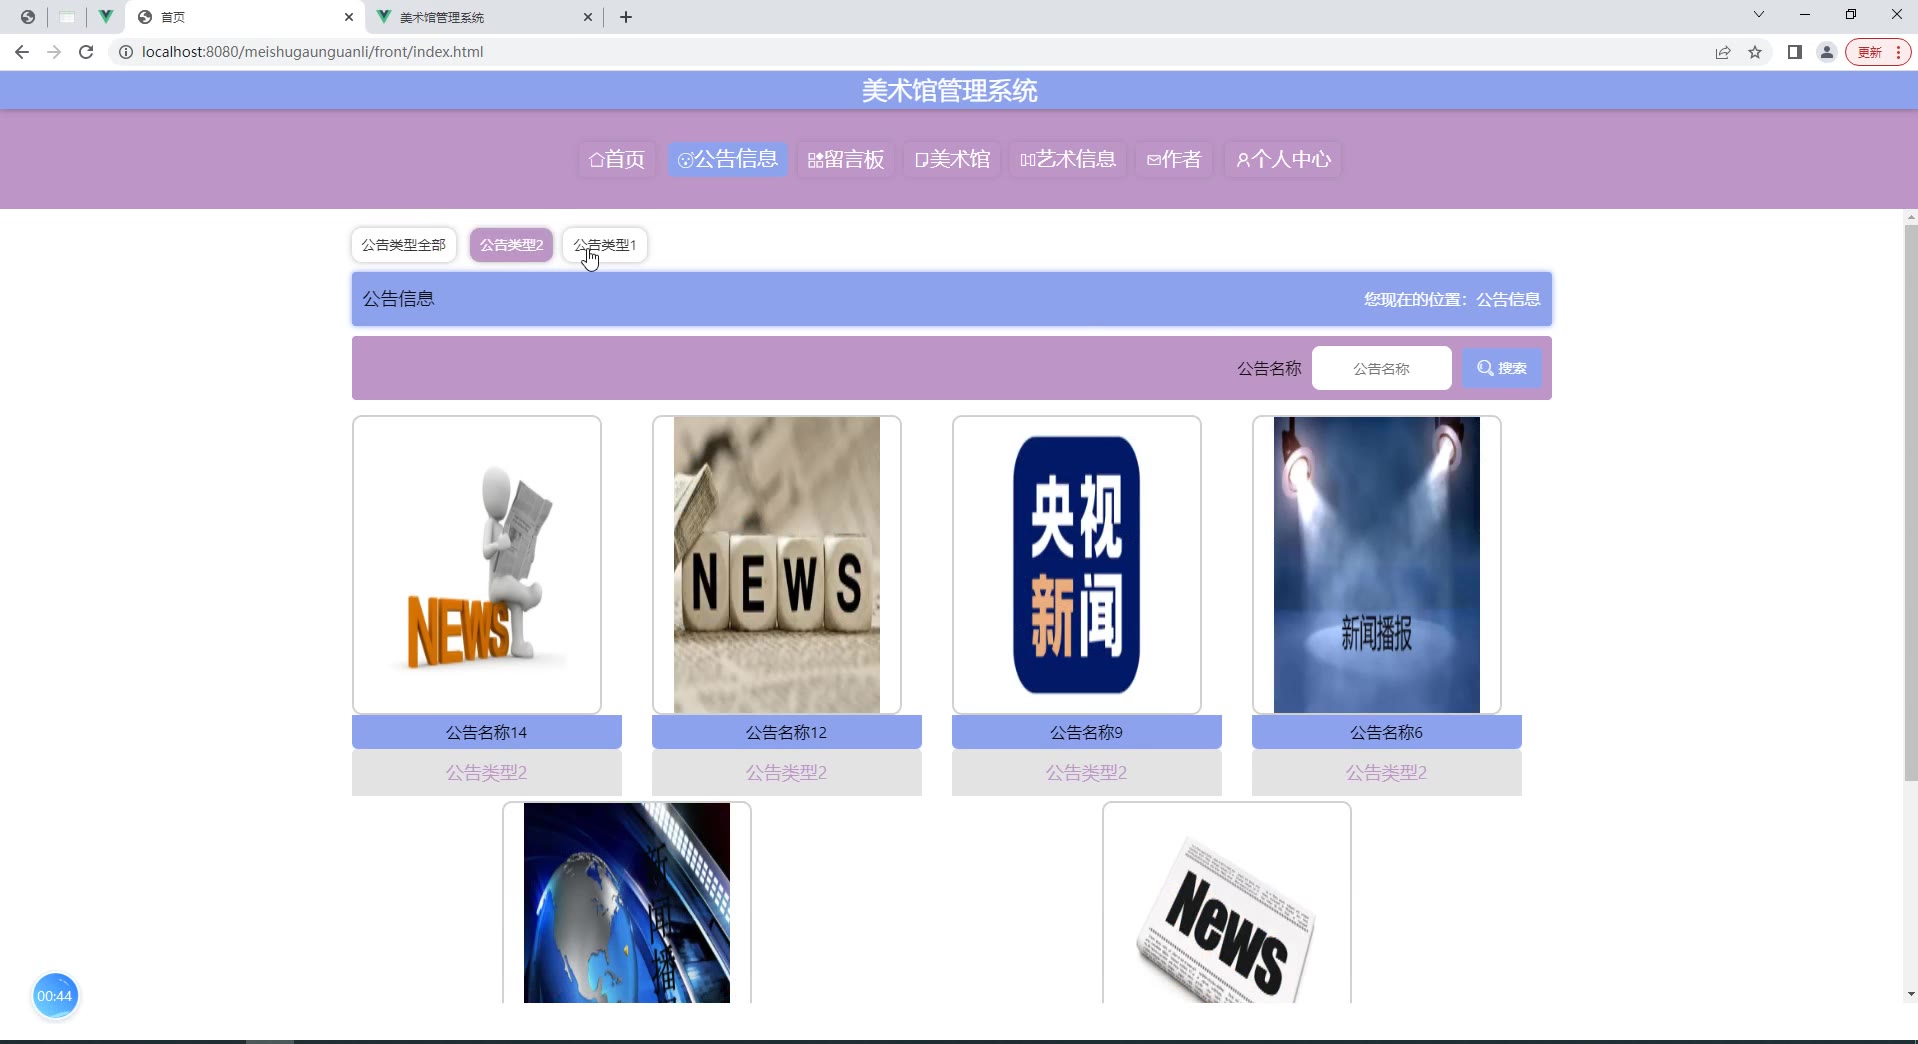
Task: Click the page vertical scrollbar
Action: (x=1911, y=502)
